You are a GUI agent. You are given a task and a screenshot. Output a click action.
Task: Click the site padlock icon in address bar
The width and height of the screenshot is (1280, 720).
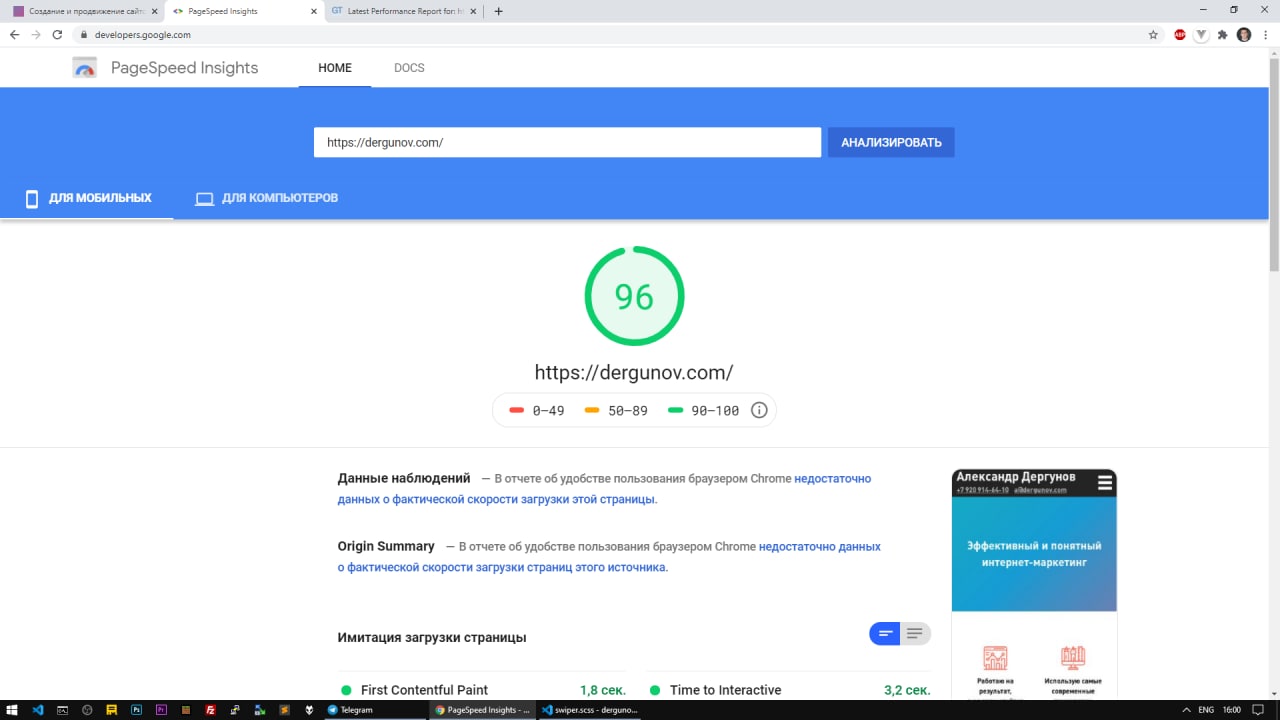[x=84, y=34]
